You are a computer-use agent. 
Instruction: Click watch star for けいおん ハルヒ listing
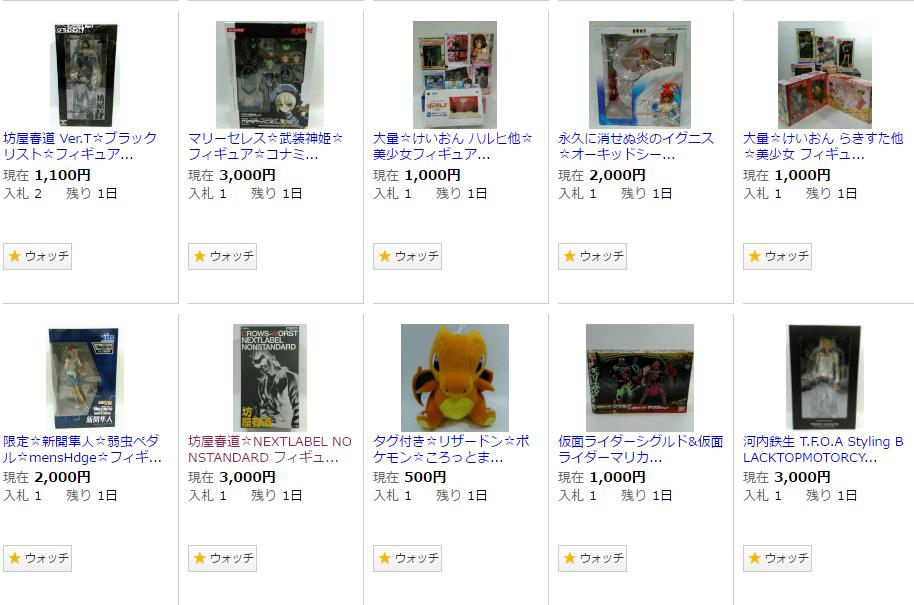pos(407,256)
